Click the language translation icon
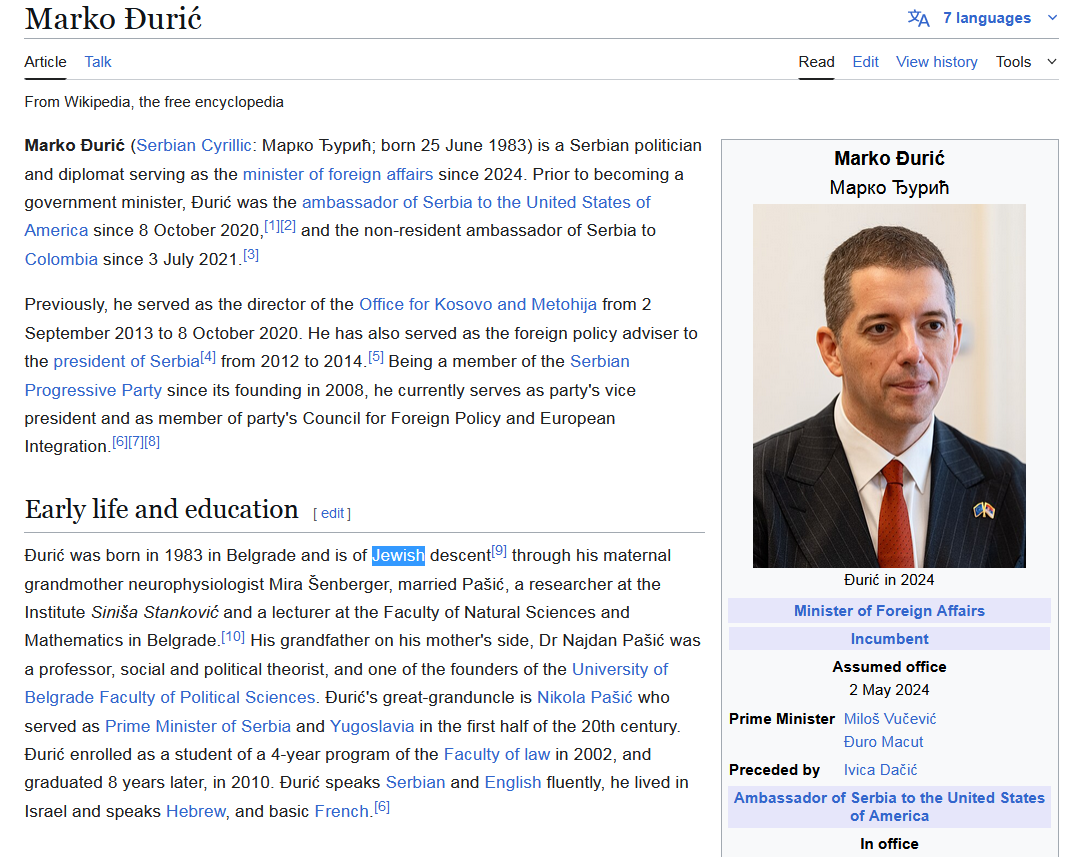Viewport: 1084px width, 857px height. (x=918, y=18)
